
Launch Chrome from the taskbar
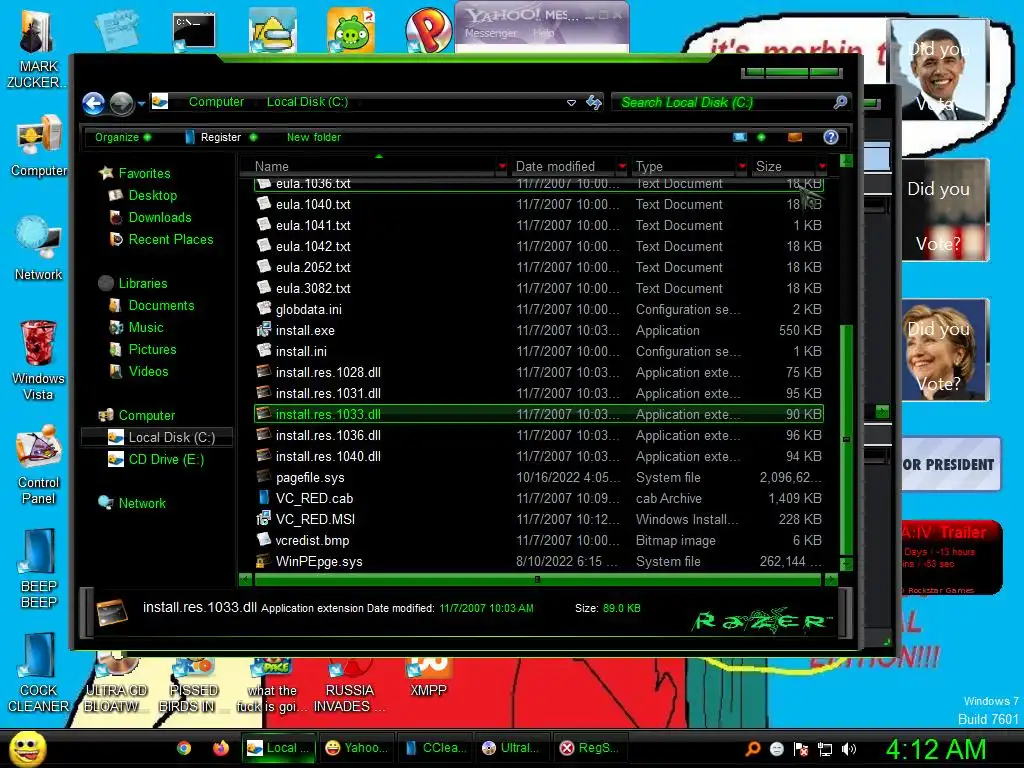click(184, 748)
